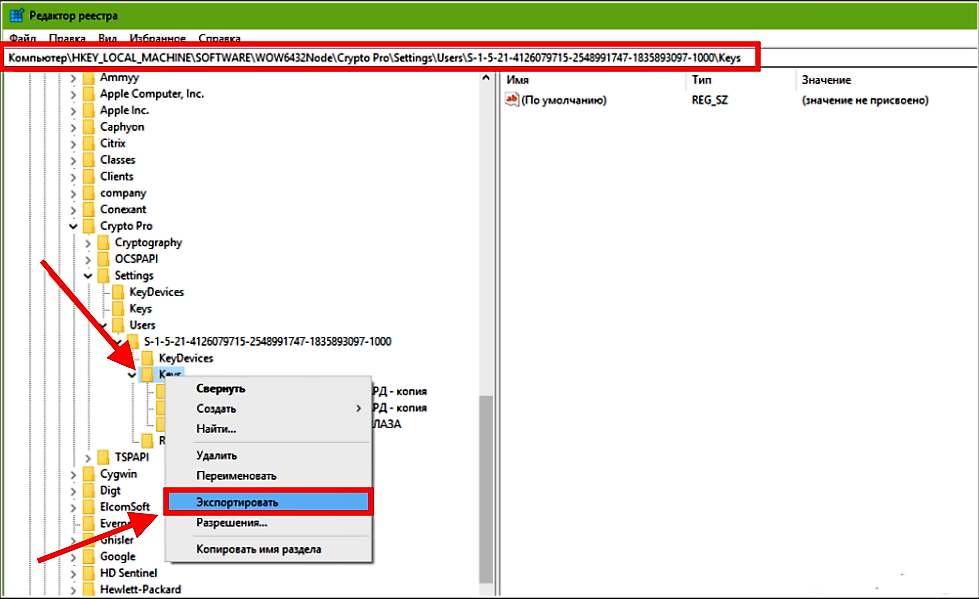Viewport: 979px width, 599px height.
Task: Open the Файл menu
Action: tap(23, 38)
